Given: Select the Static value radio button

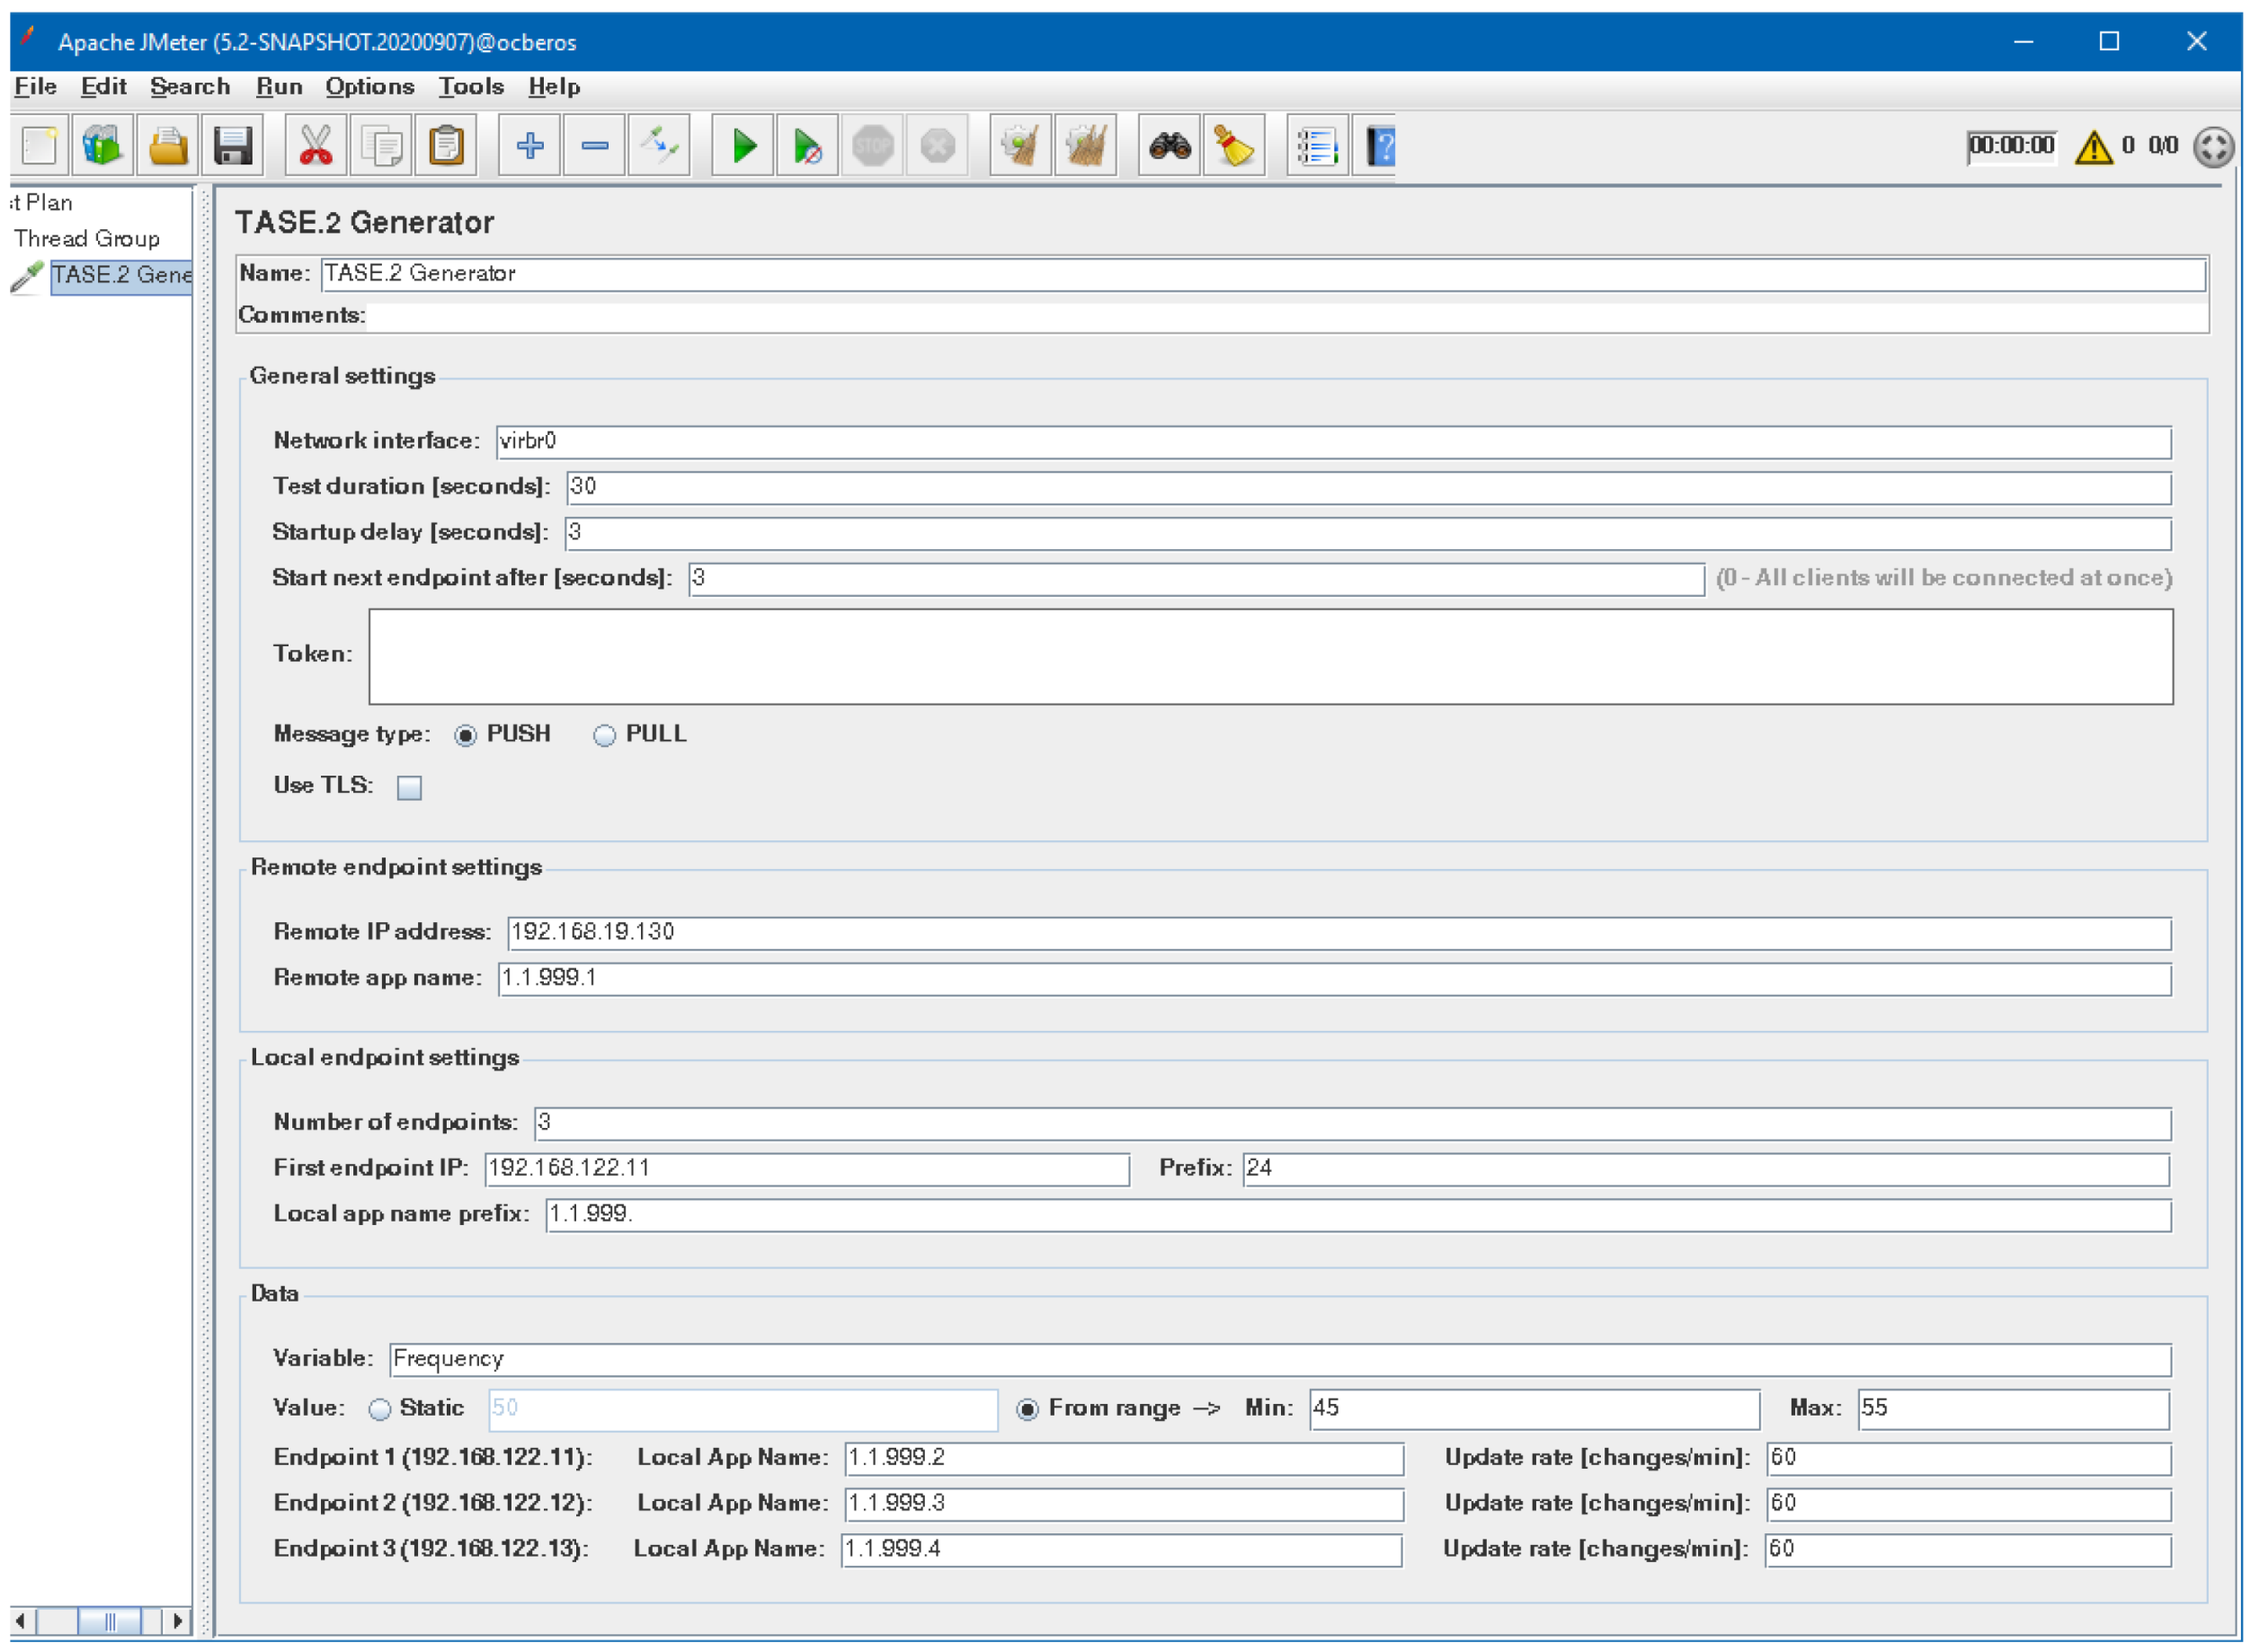Looking at the screenshot, I should pos(379,1410).
